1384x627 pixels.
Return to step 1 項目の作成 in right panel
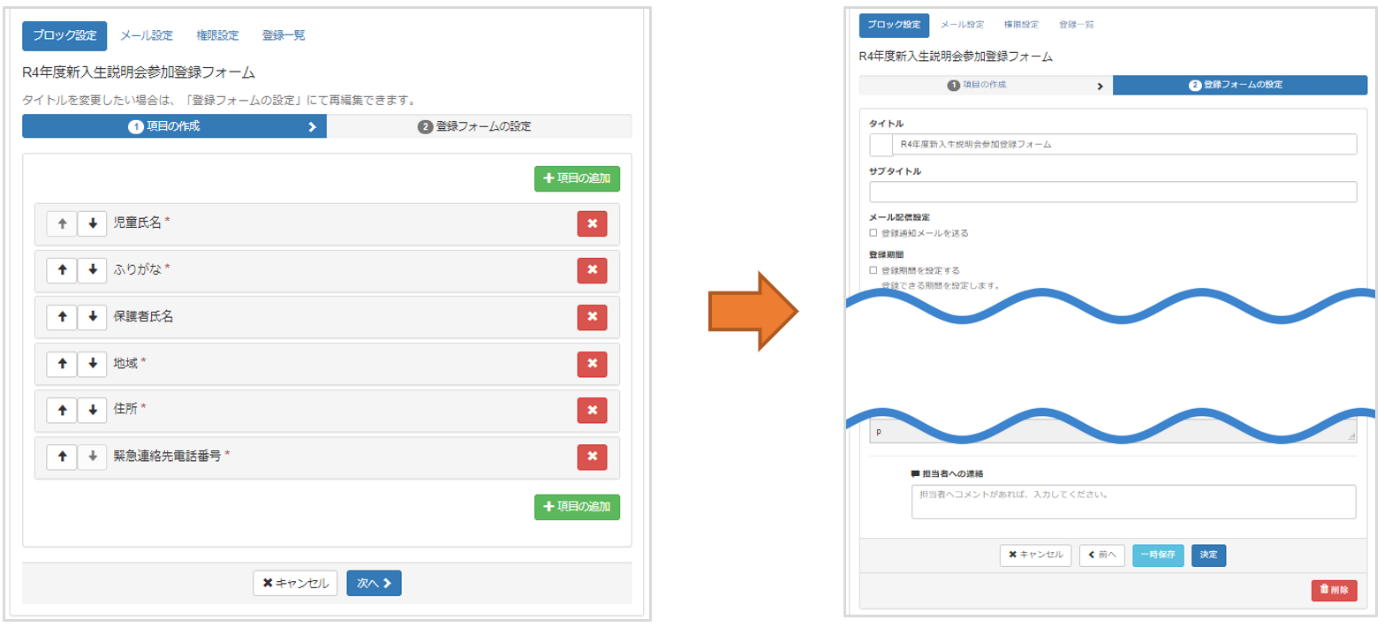pyautogui.click(x=984, y=85)
